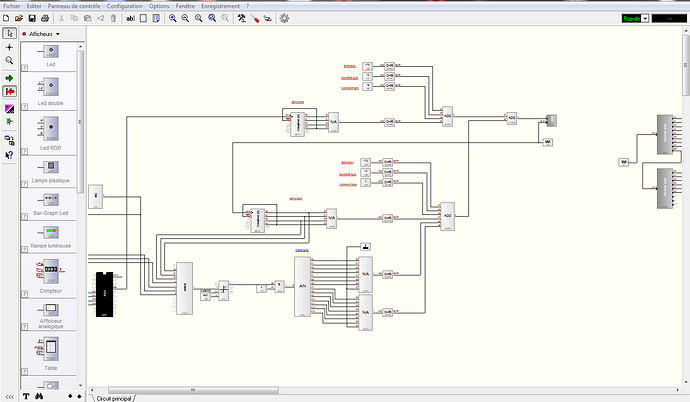Select the arrow pointer tool

click(9, 34)
